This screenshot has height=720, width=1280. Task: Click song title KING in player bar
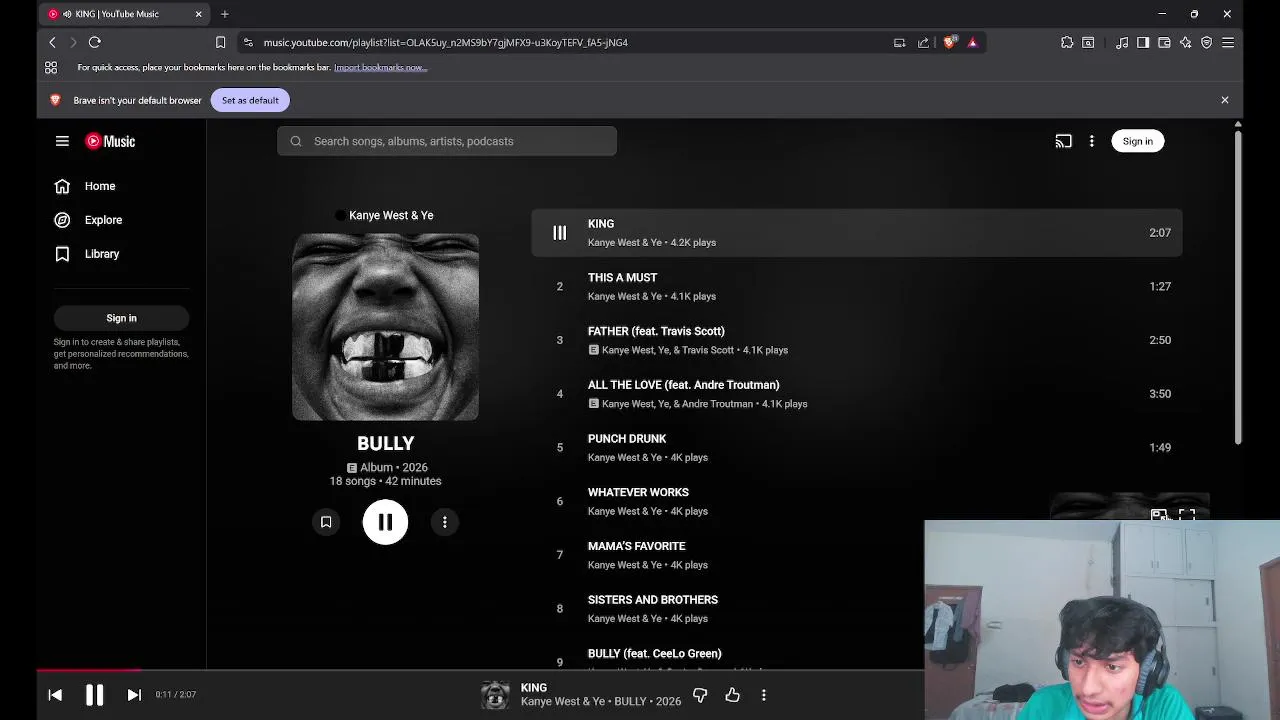(534, 688)
